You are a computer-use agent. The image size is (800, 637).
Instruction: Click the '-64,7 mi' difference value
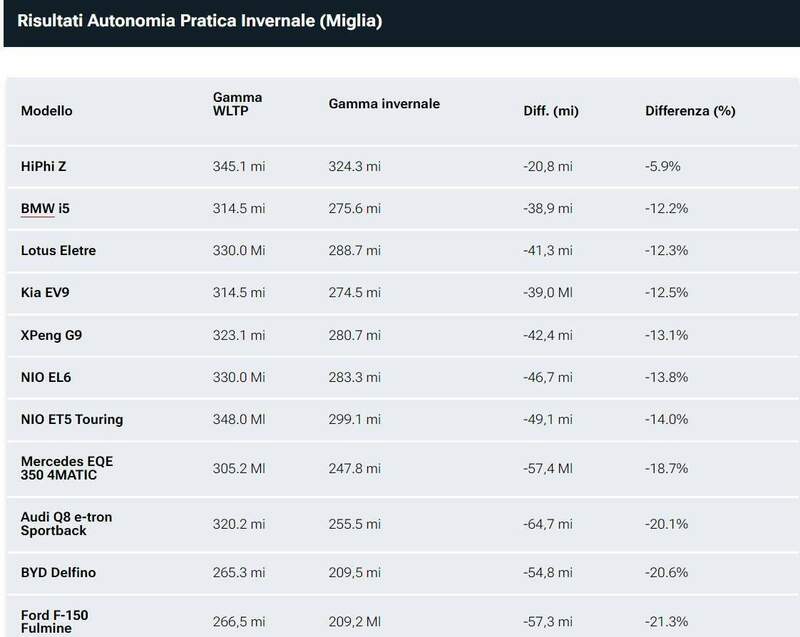tap(548, 523)
